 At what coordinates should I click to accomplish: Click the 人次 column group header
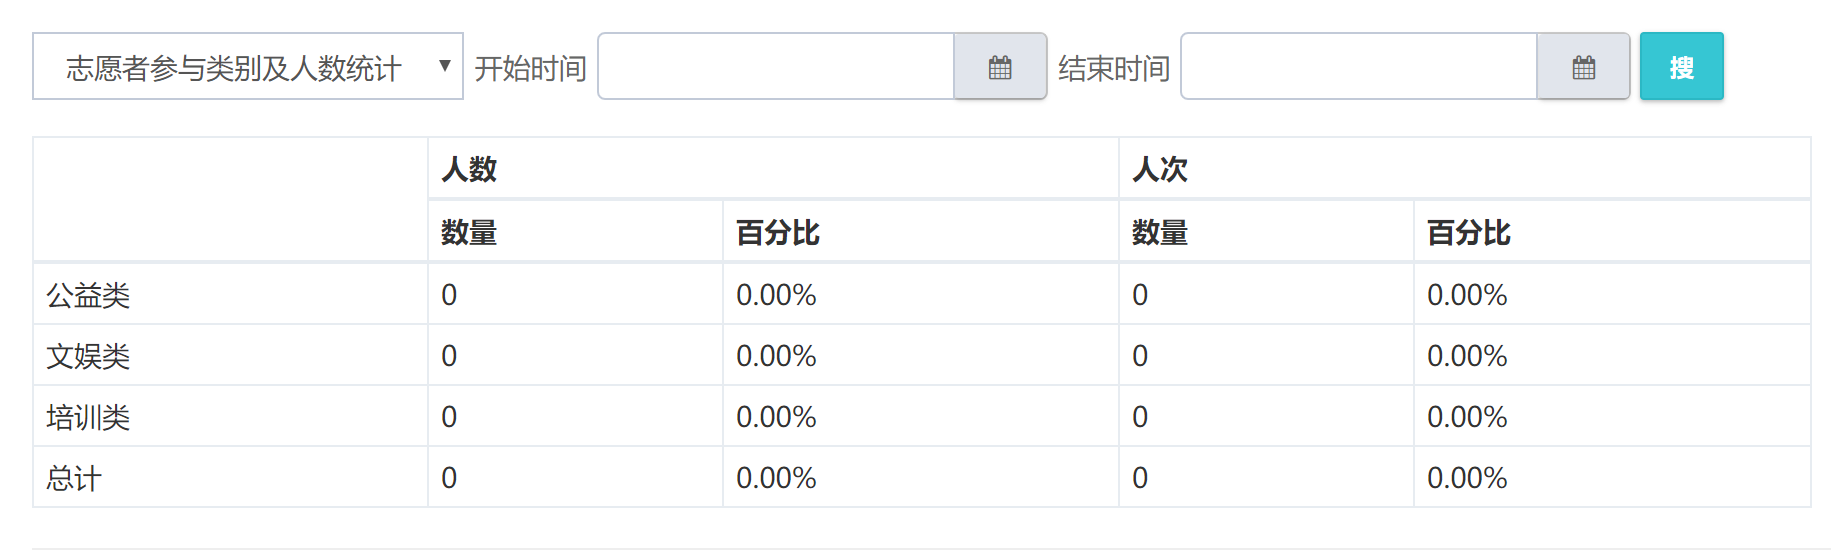click(x=1160, y=169)
